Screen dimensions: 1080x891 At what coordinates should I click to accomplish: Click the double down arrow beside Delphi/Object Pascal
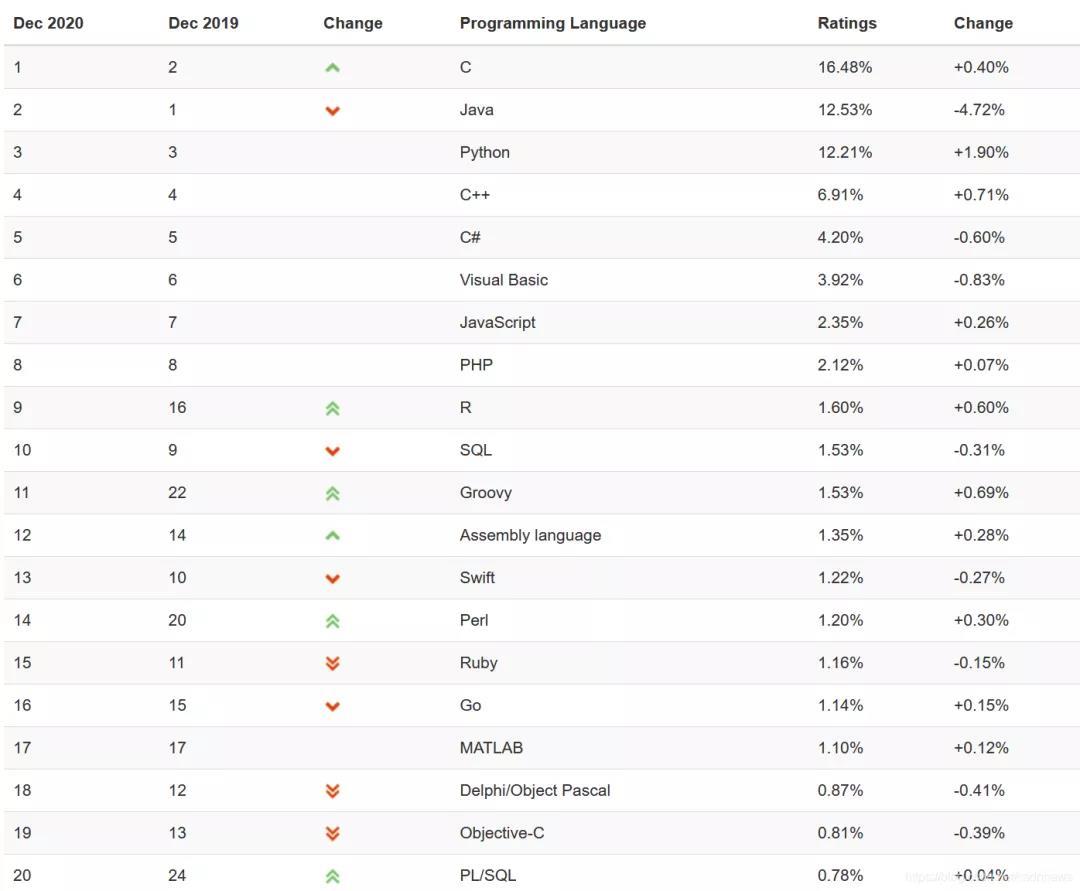tap(333, 791)
